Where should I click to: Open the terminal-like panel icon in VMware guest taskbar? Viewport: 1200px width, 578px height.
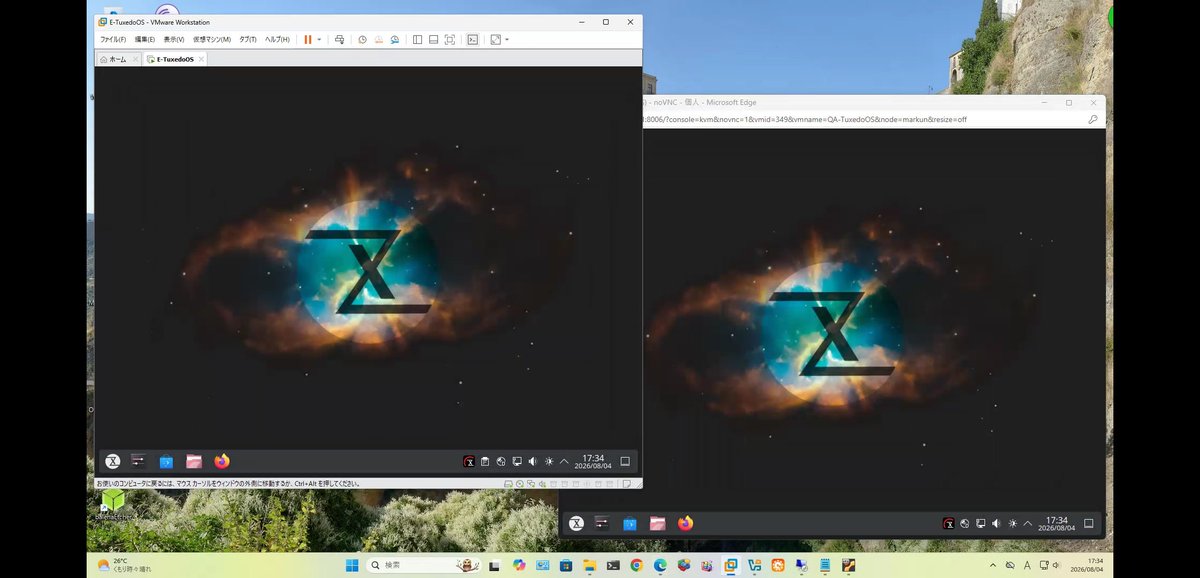point(139,461)
